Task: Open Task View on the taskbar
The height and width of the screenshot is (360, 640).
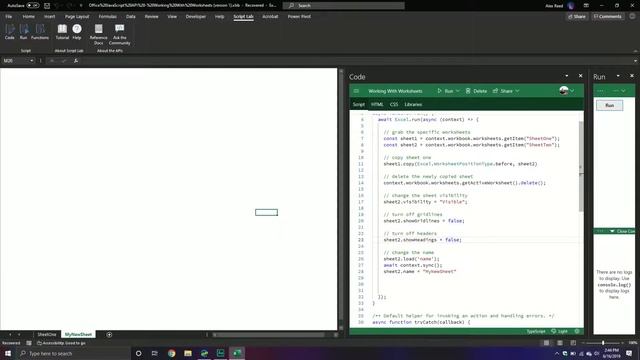Action: pyautogui.click(x=154, y=353)
